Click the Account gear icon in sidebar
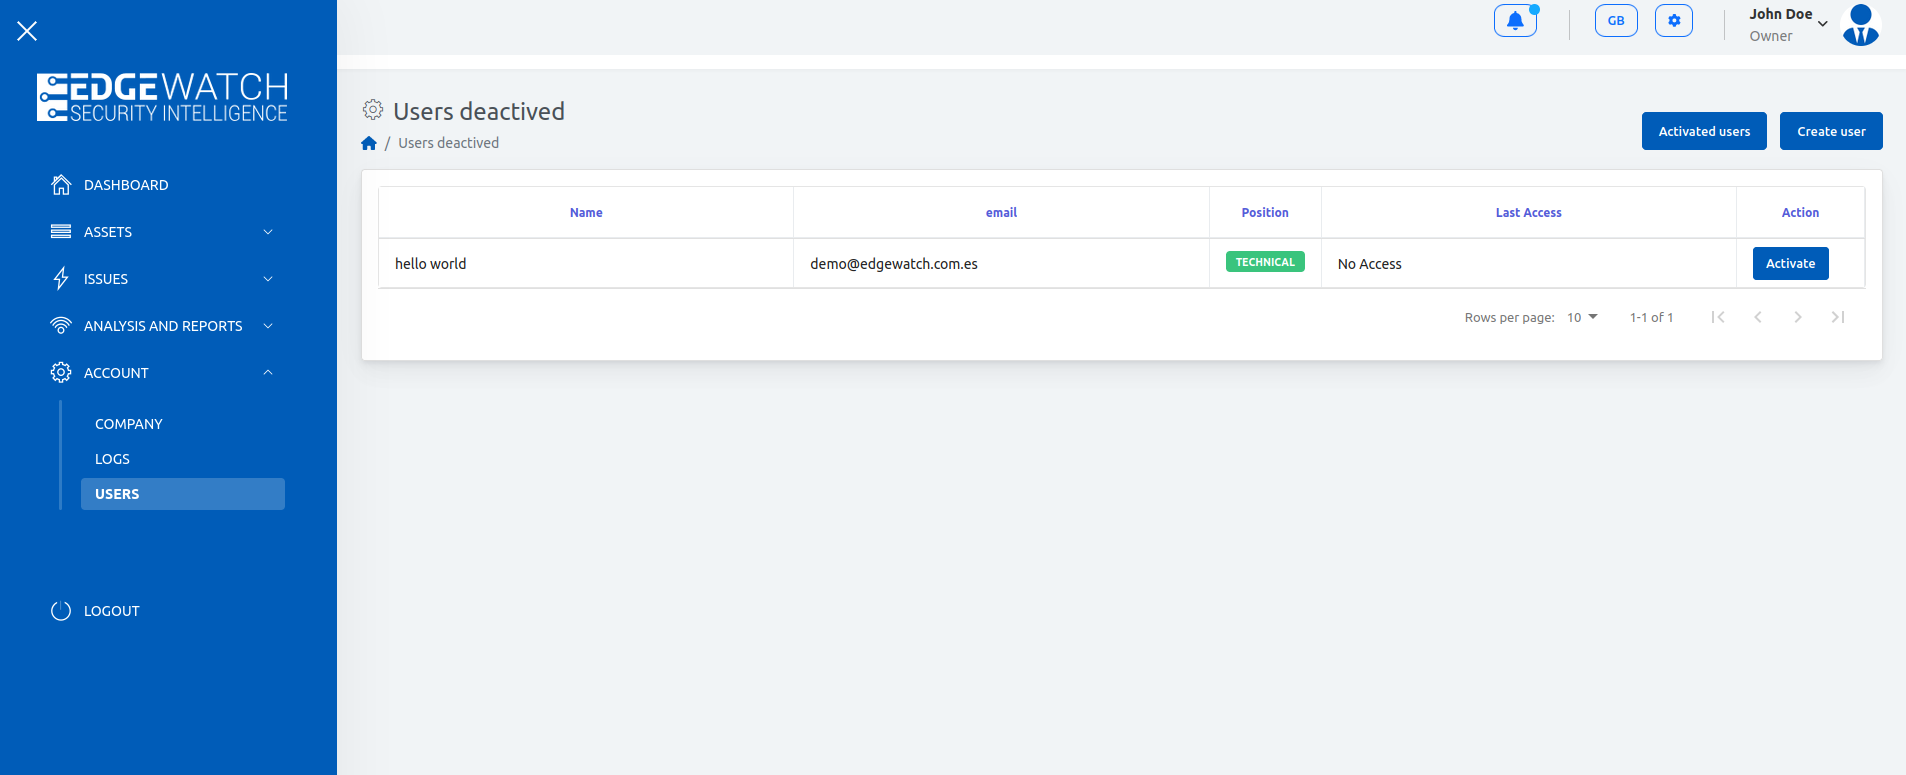Viewport: 1906px width, 775px height. pos(61,373)
